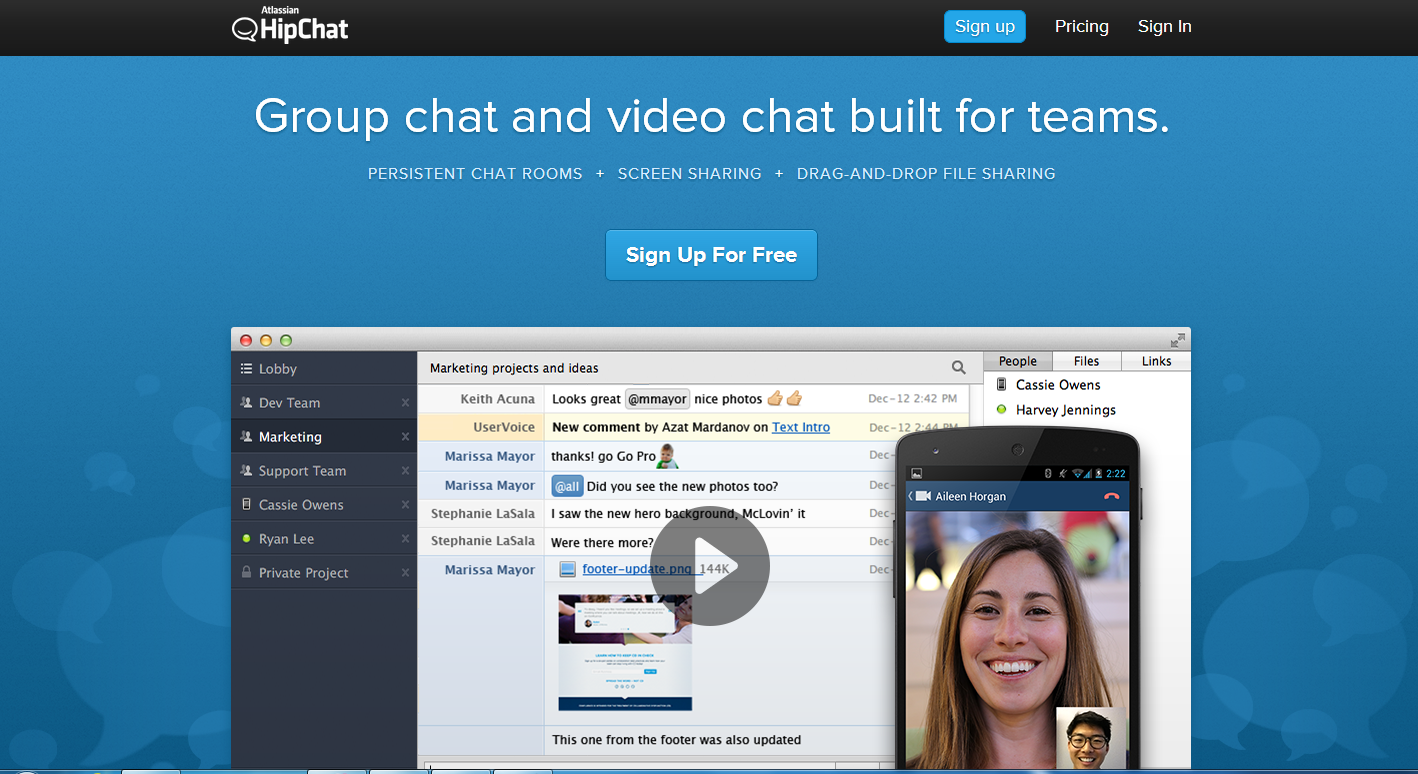Image resolution: width=1418 pixels, height=774 pixels.
Task: Click Stephanie LaSala beside hero background message
Action: (483, 514)
